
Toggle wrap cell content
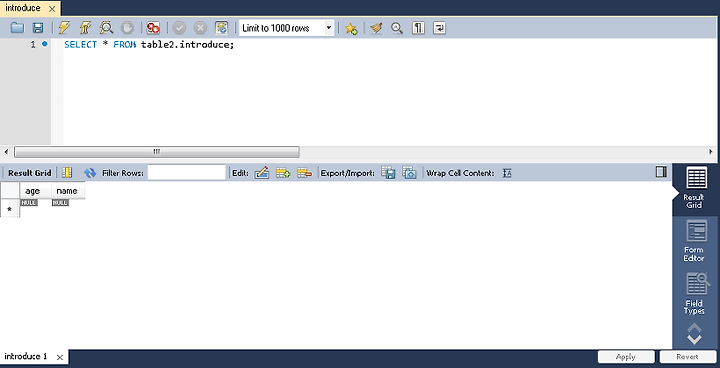507,173
